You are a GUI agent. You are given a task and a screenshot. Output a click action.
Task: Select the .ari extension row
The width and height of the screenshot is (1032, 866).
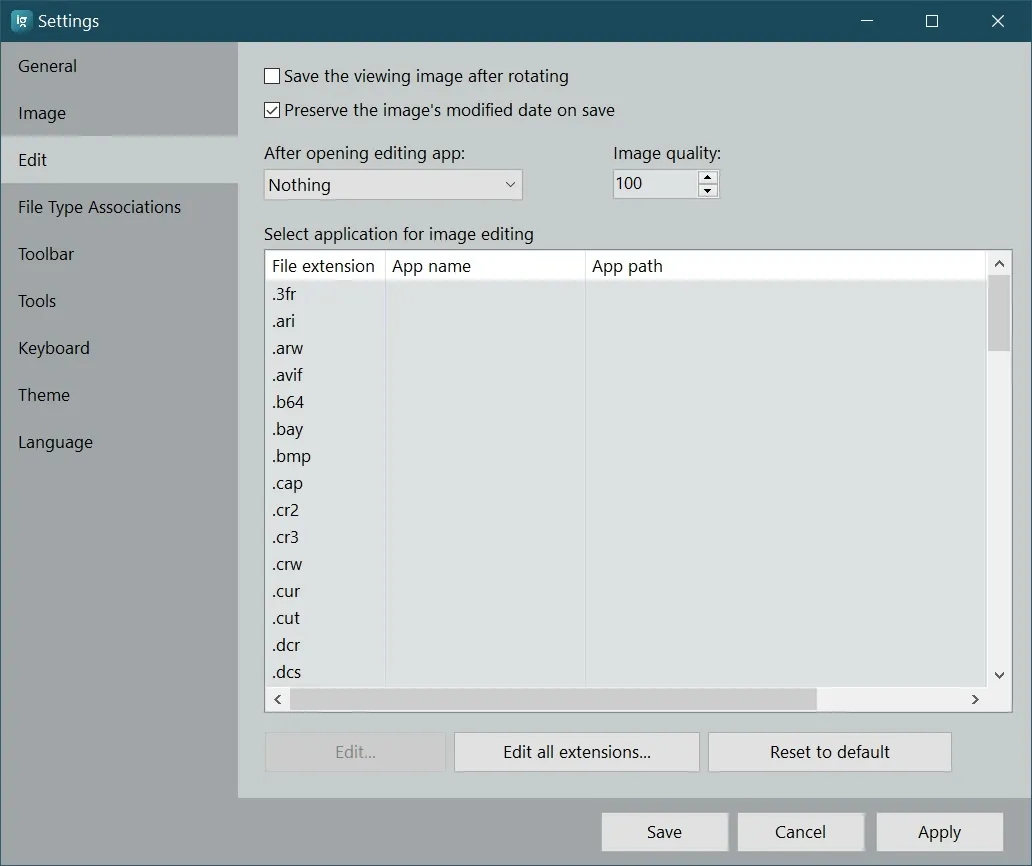coord(625,321)
